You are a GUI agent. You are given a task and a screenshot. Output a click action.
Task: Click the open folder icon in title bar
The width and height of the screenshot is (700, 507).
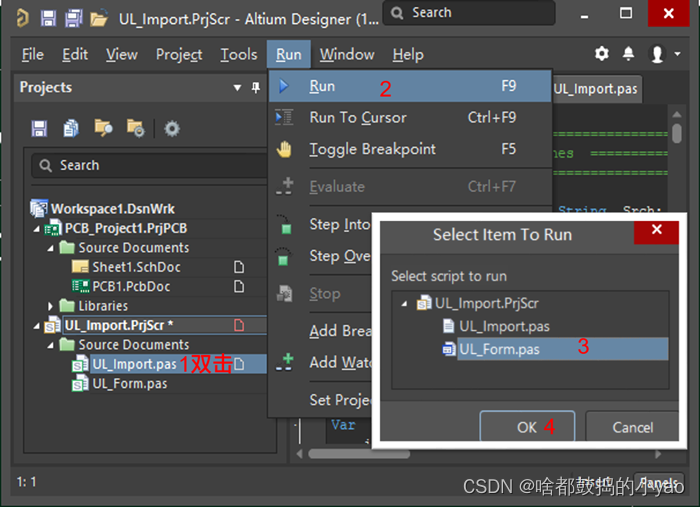[98, 18]
